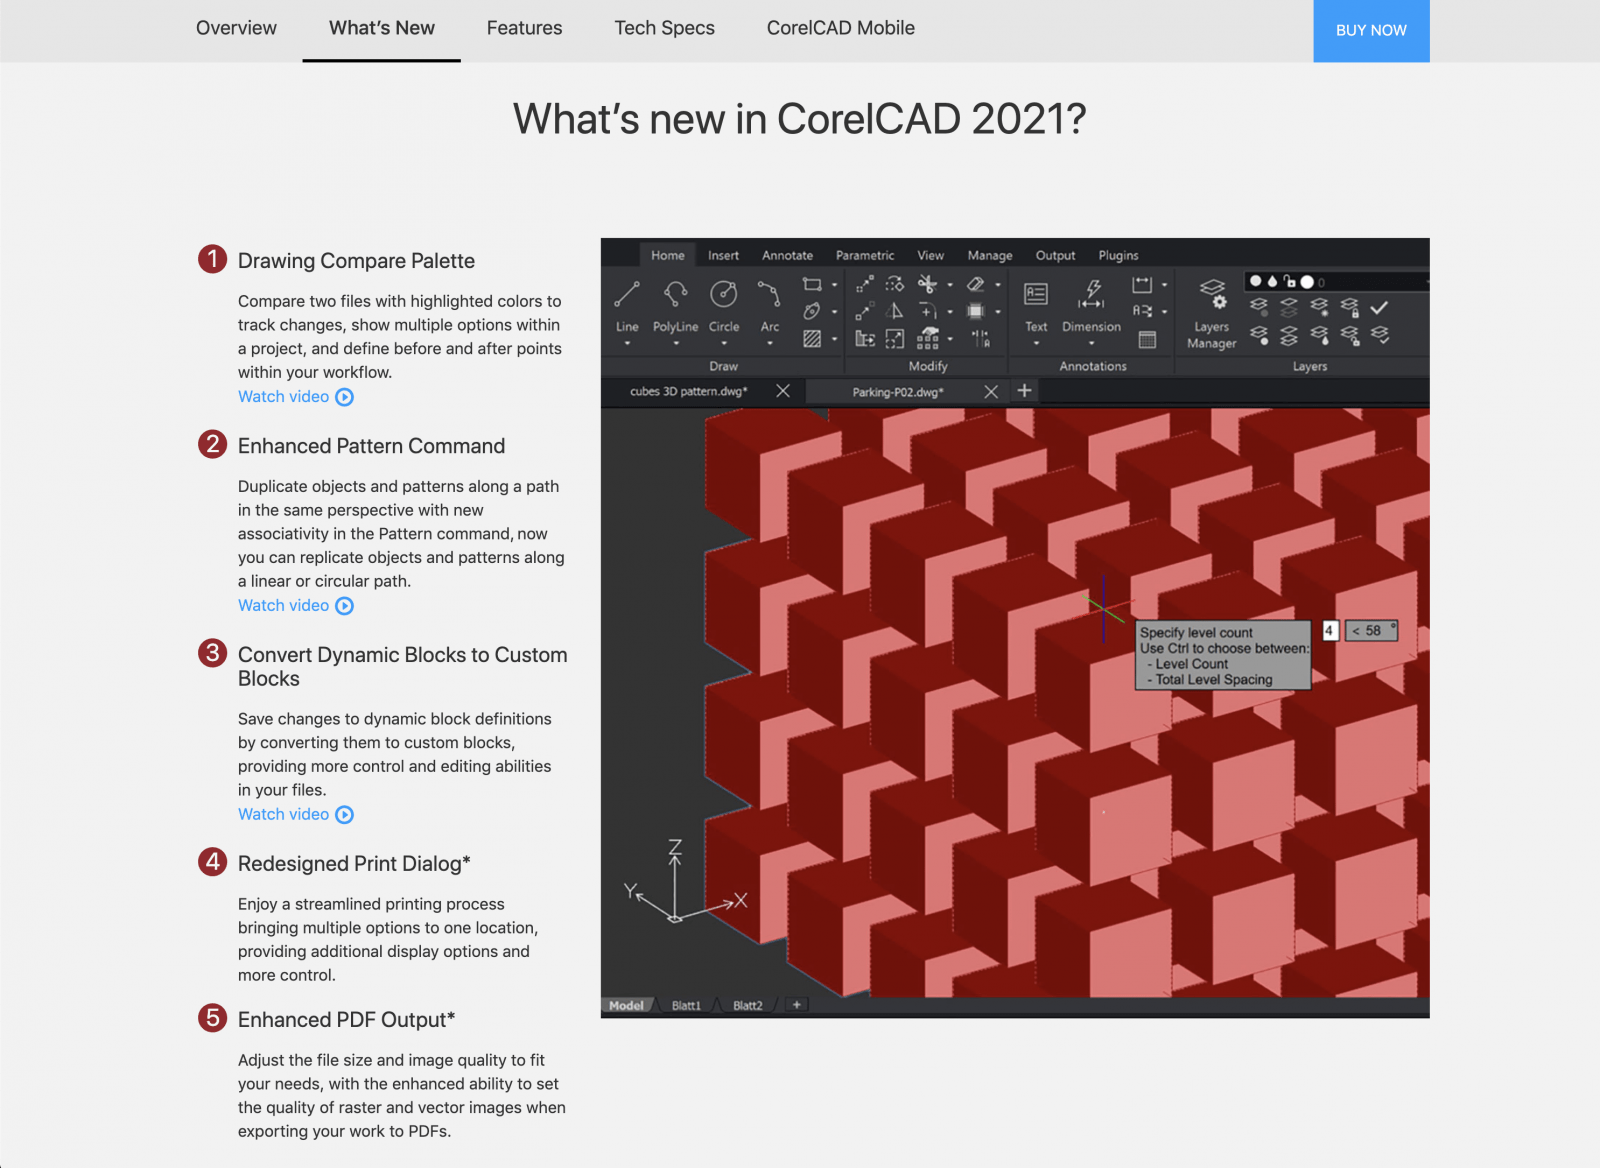Expand the Arc tool dropdown arrow
1600x1168 pixels.
[x=770, y=343]
